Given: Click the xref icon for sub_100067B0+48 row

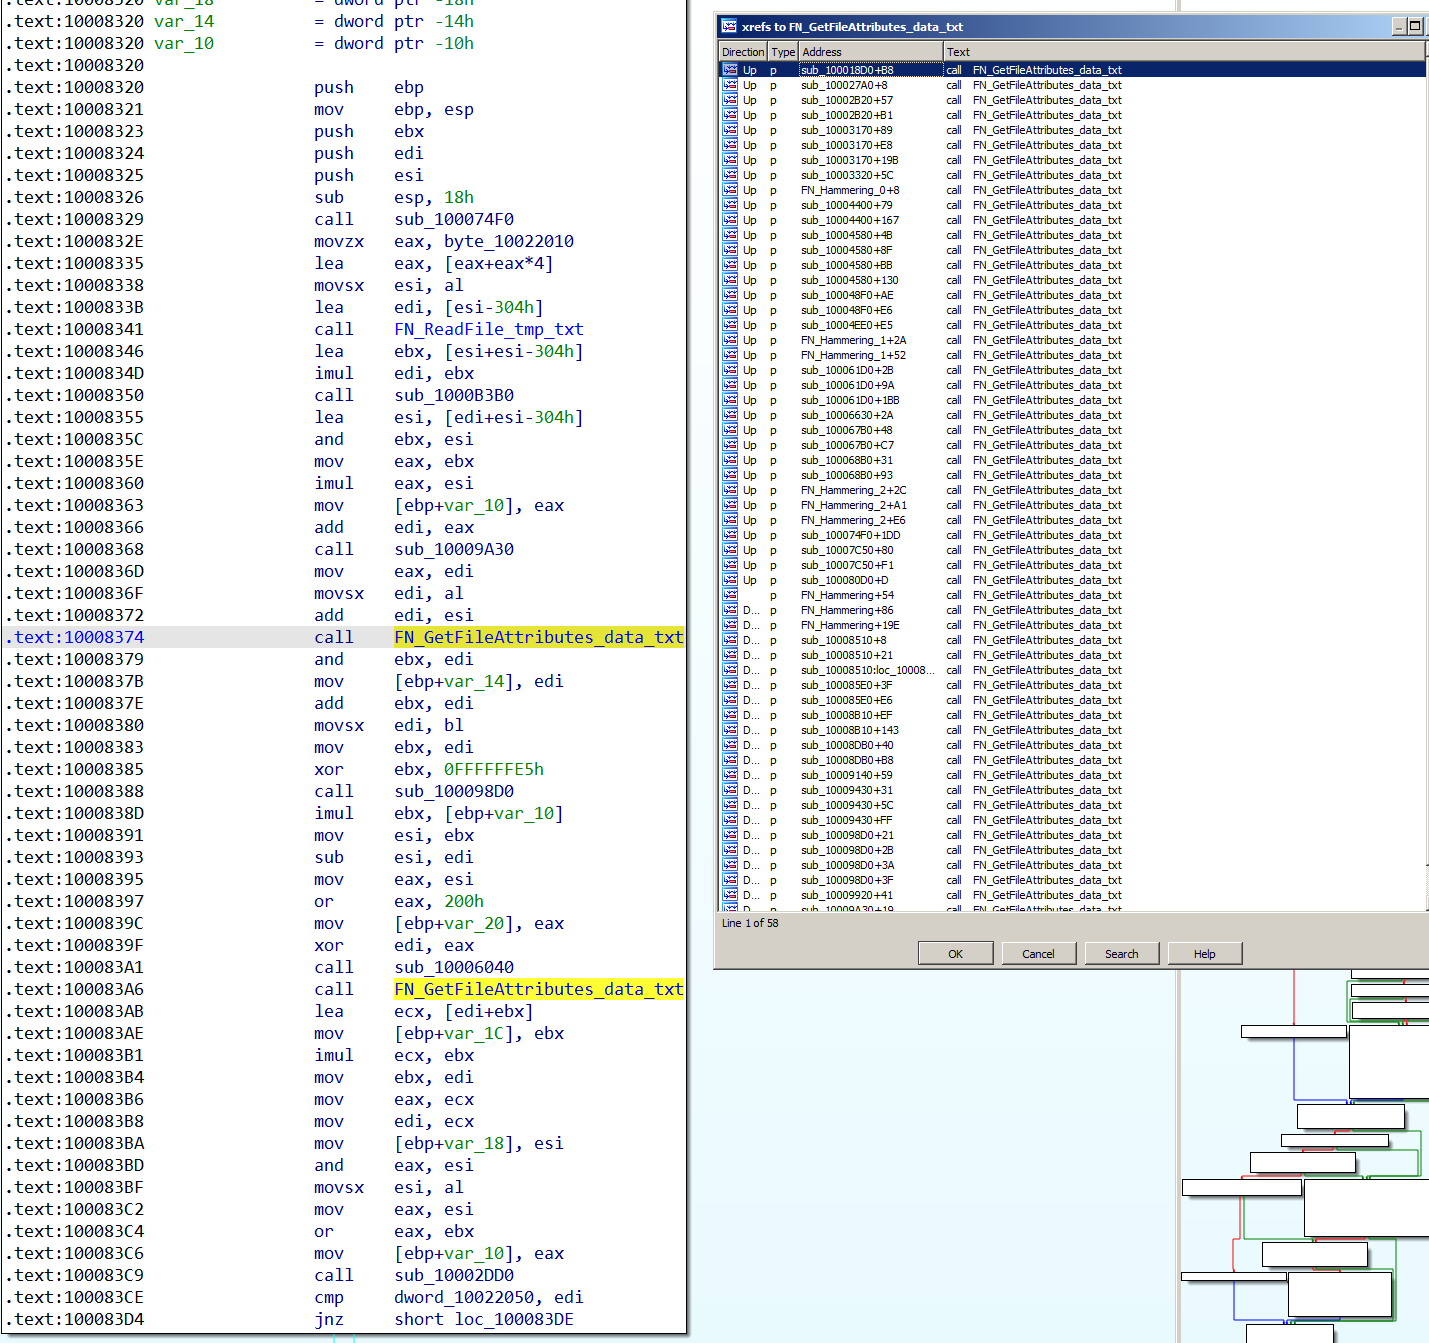Looking at the screenshot, I should coord(730,430).
